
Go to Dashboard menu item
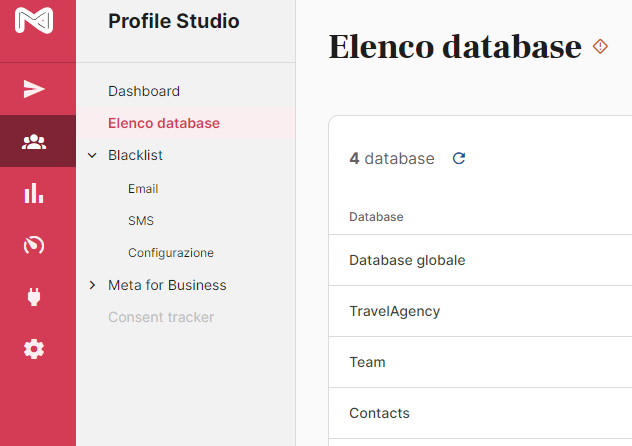(144, 91)
